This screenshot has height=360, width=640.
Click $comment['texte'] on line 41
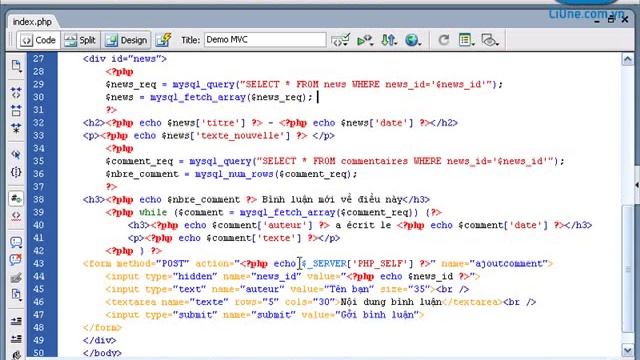[253, 238]
